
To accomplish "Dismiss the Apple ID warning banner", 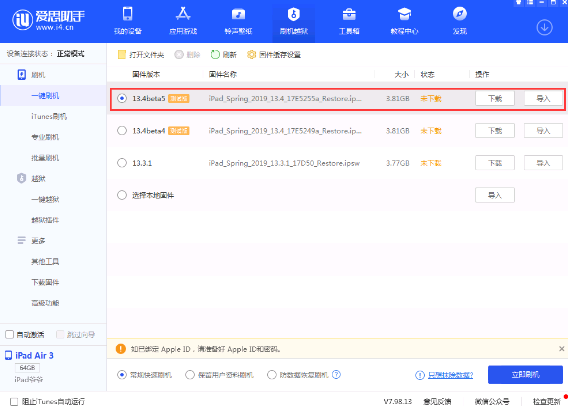I will click(561, 348).
